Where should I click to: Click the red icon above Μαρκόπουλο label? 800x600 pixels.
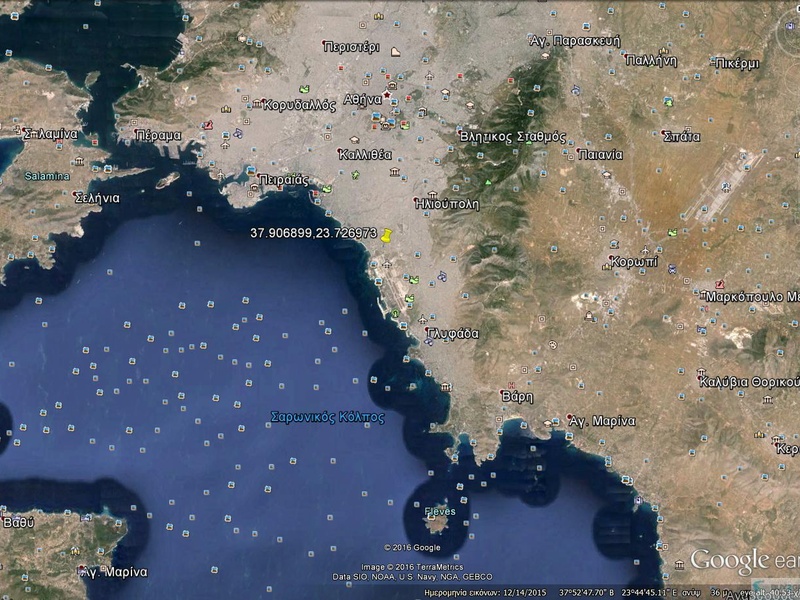(720, 285)
